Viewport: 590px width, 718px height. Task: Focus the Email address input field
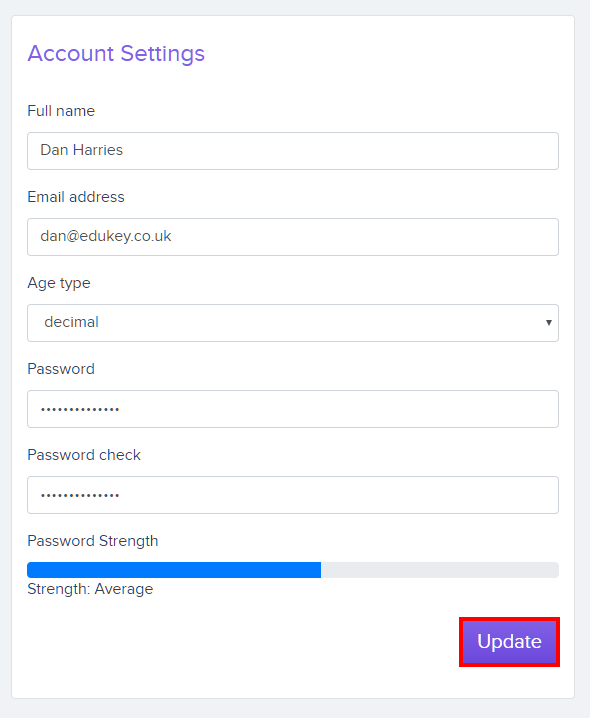(x=293, y=237)
